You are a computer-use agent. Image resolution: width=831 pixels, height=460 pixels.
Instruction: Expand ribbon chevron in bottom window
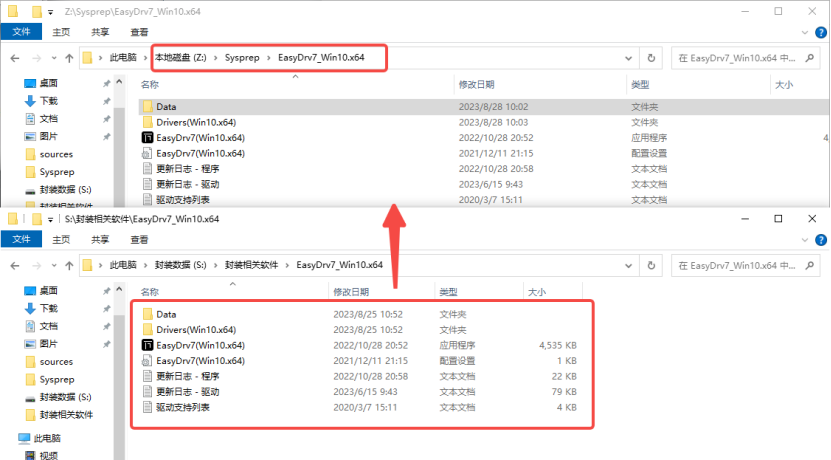pos(805,240)
